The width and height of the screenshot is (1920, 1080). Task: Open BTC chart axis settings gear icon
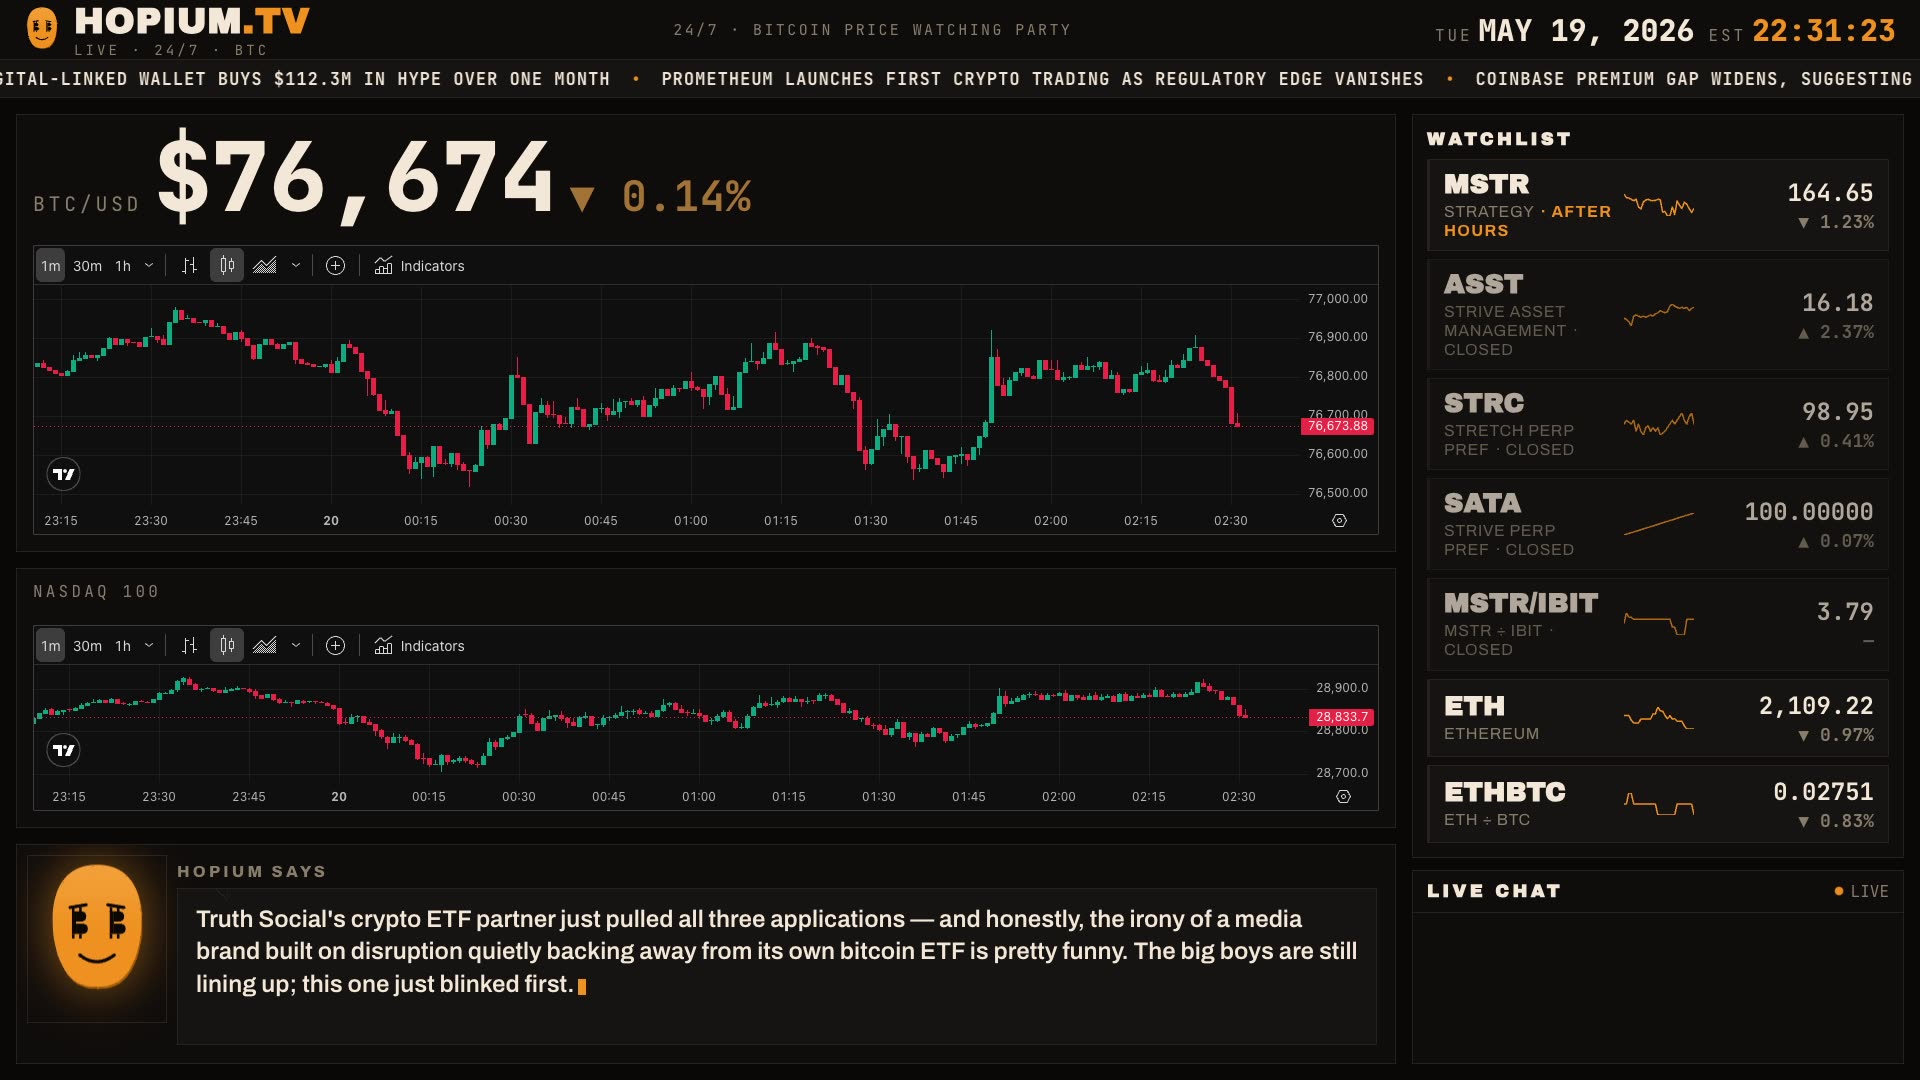coord(1340,521)
